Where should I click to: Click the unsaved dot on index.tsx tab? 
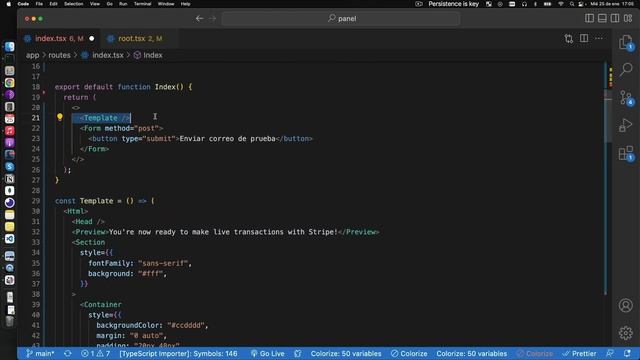pyautogui.click(x=91, y=38)
